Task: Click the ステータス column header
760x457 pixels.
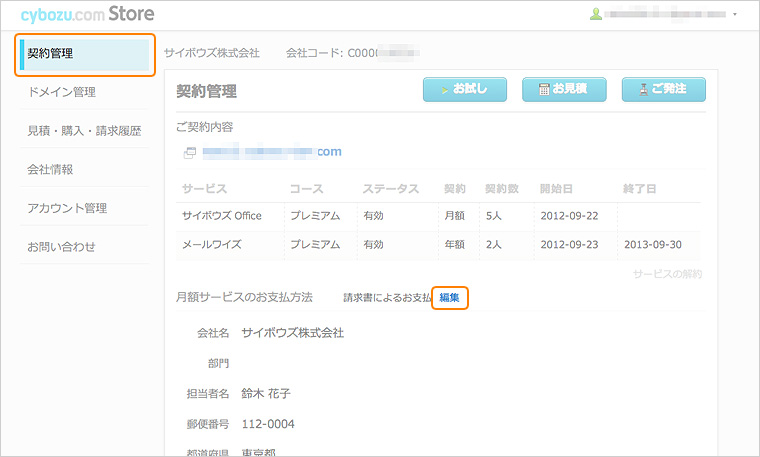Action: [x=391, y=189]
